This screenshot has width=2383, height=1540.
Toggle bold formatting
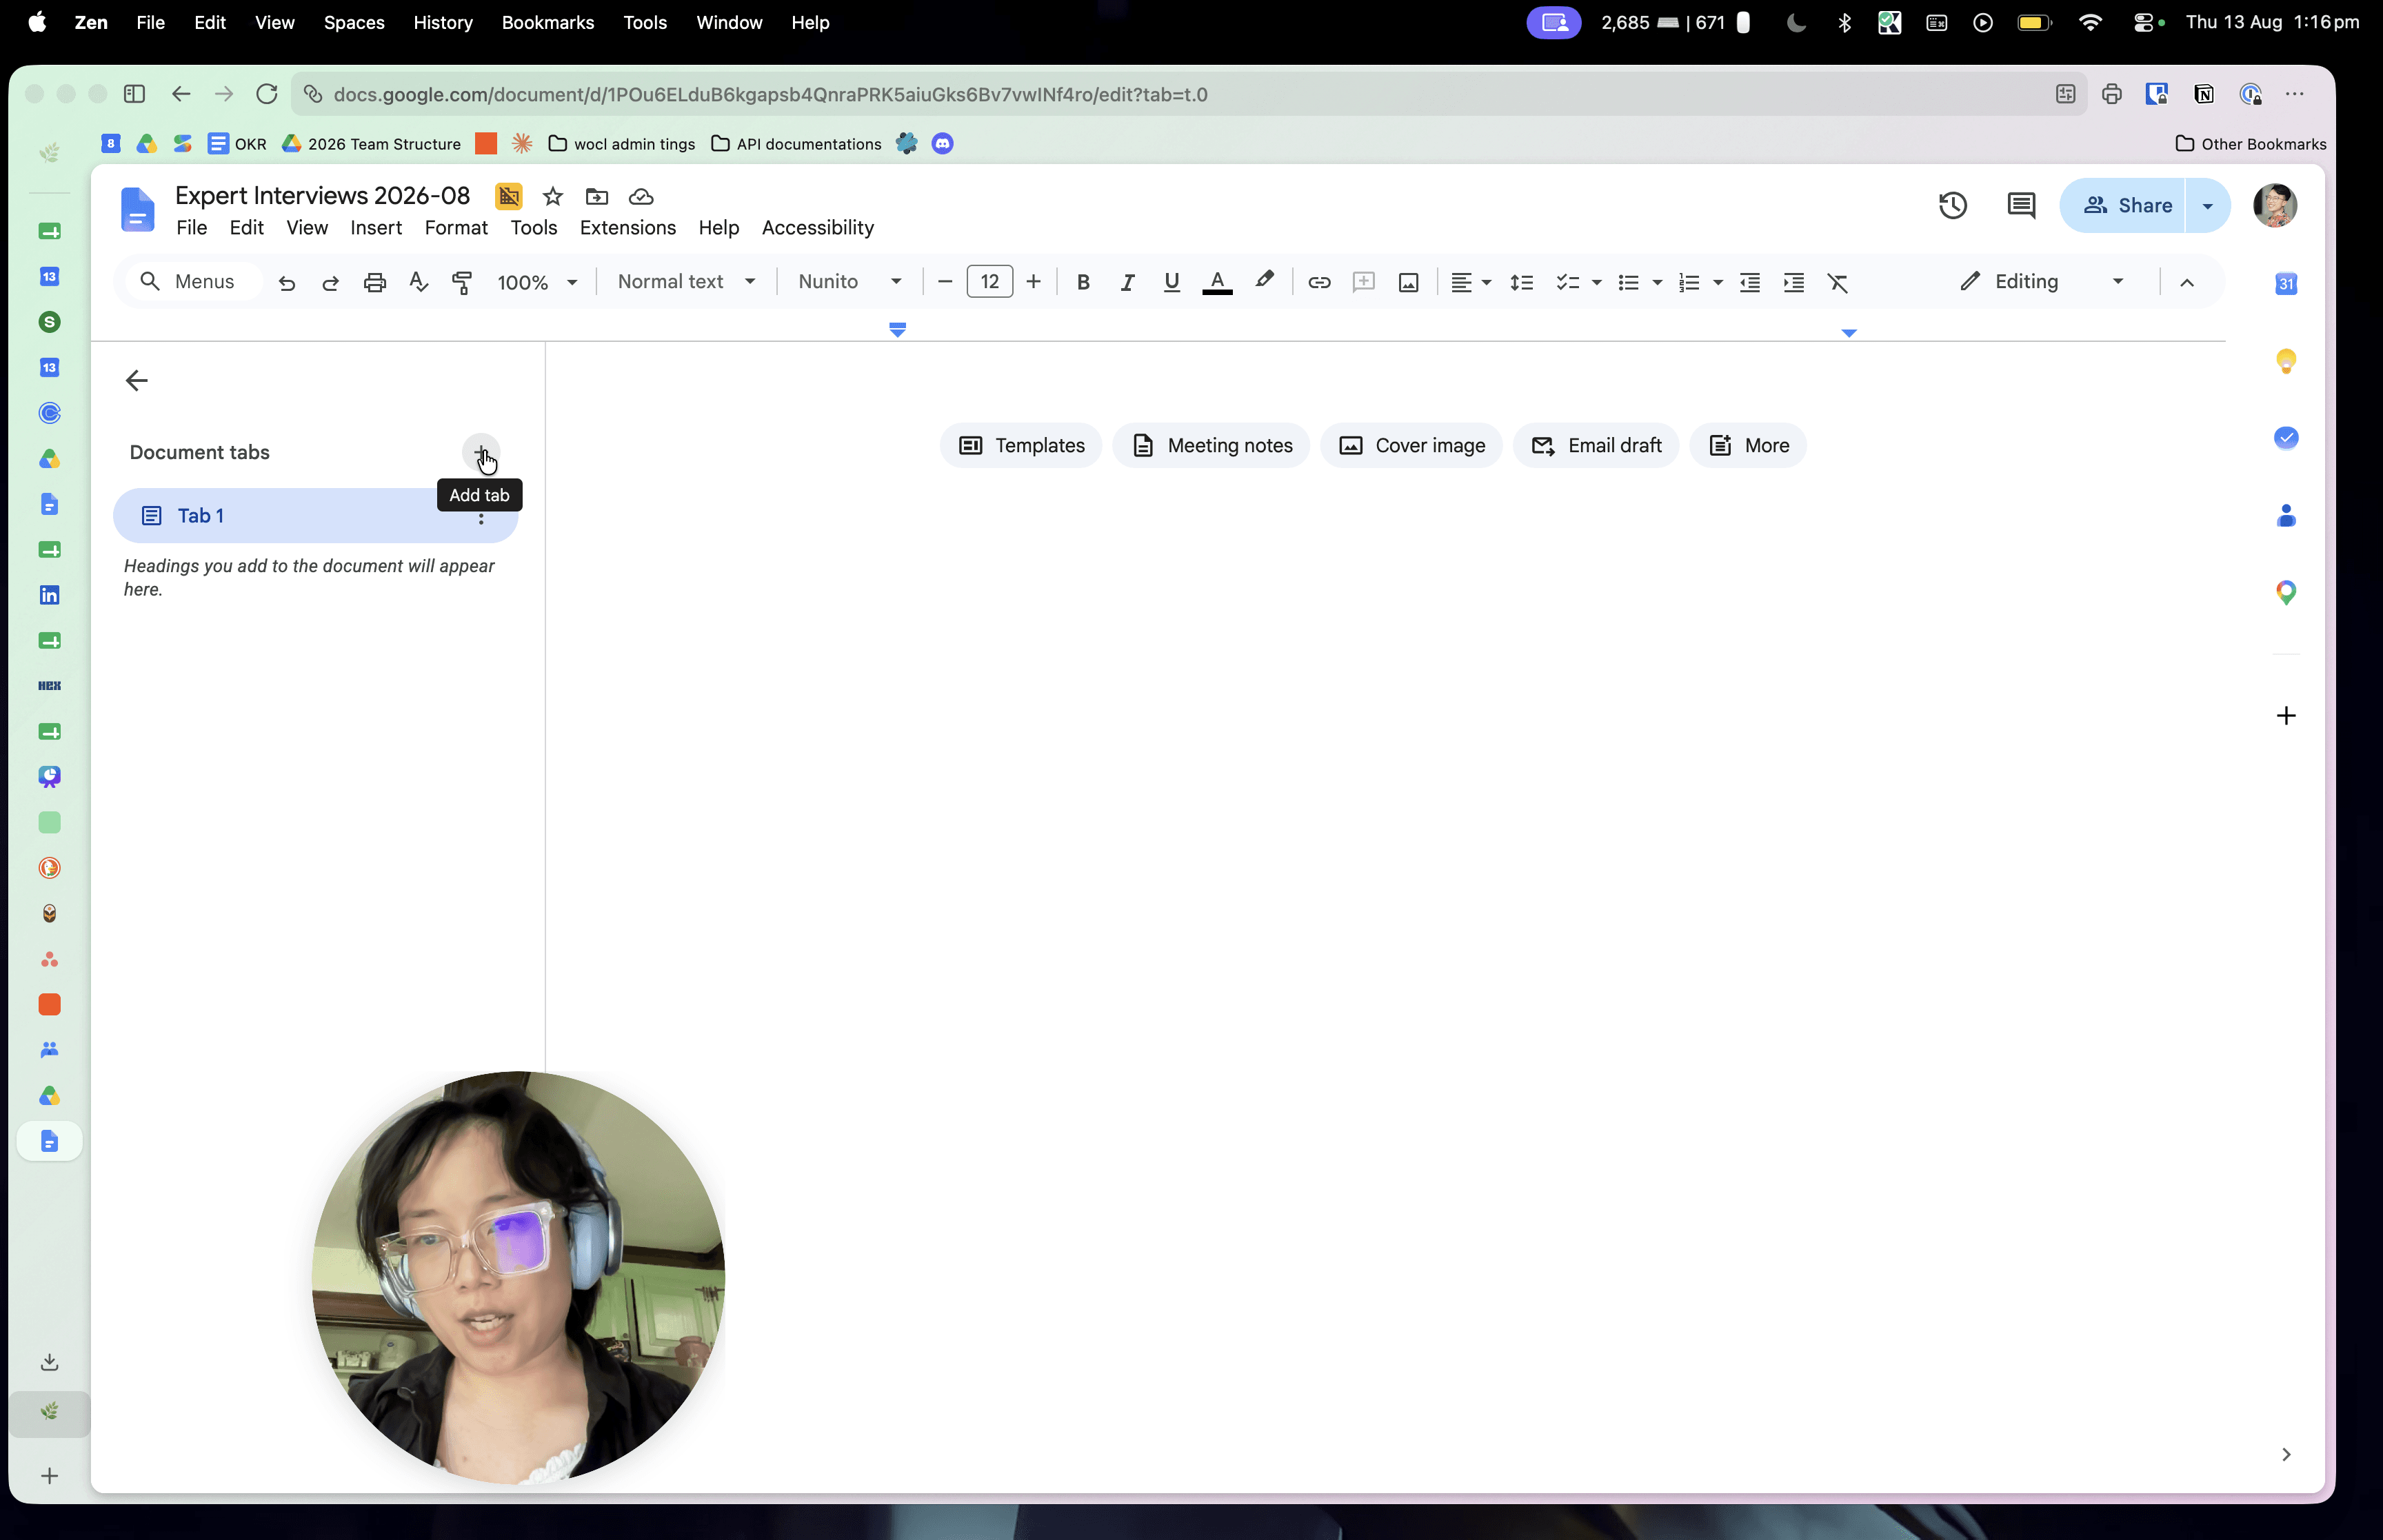[1083, 283]
